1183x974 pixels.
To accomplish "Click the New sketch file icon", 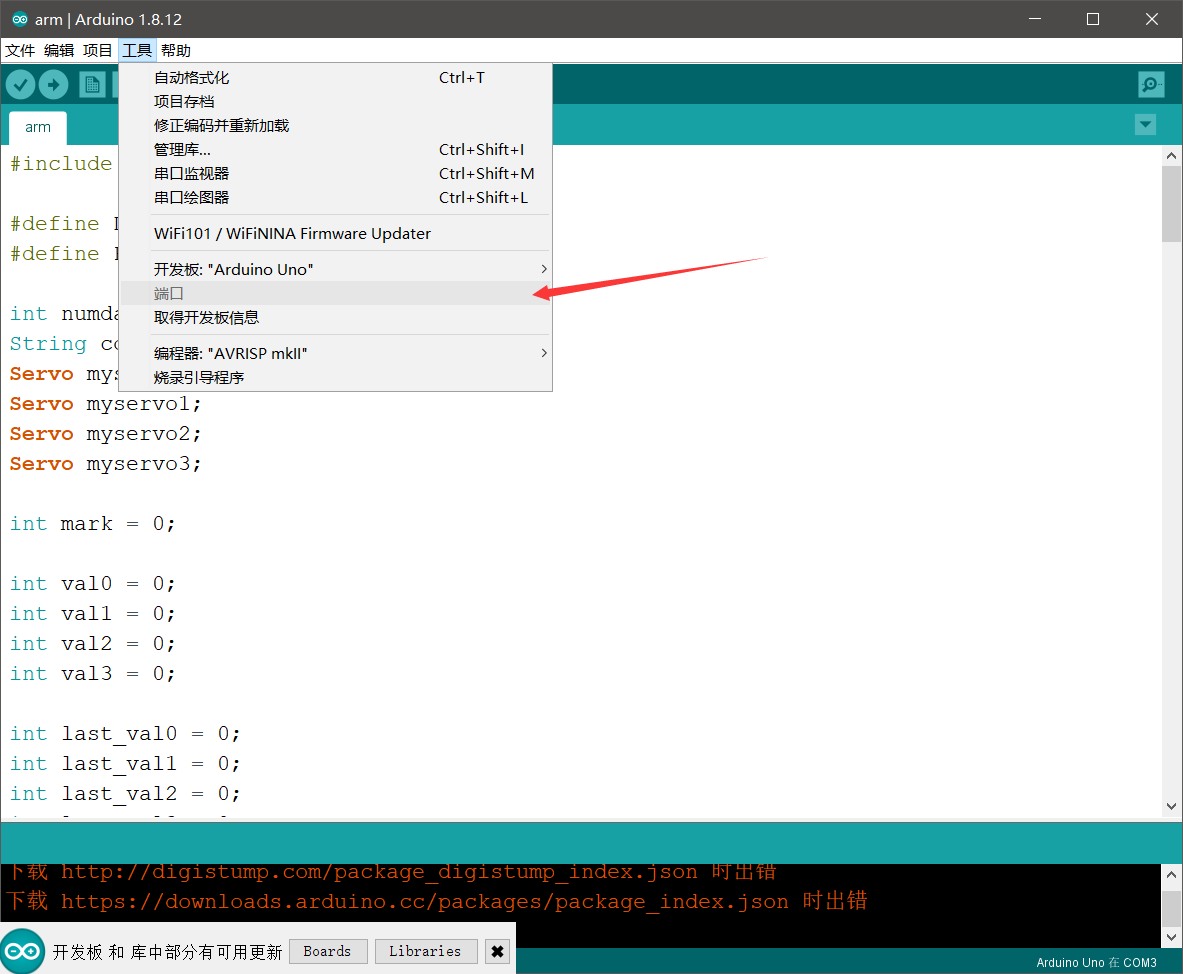I will [92, 84].
